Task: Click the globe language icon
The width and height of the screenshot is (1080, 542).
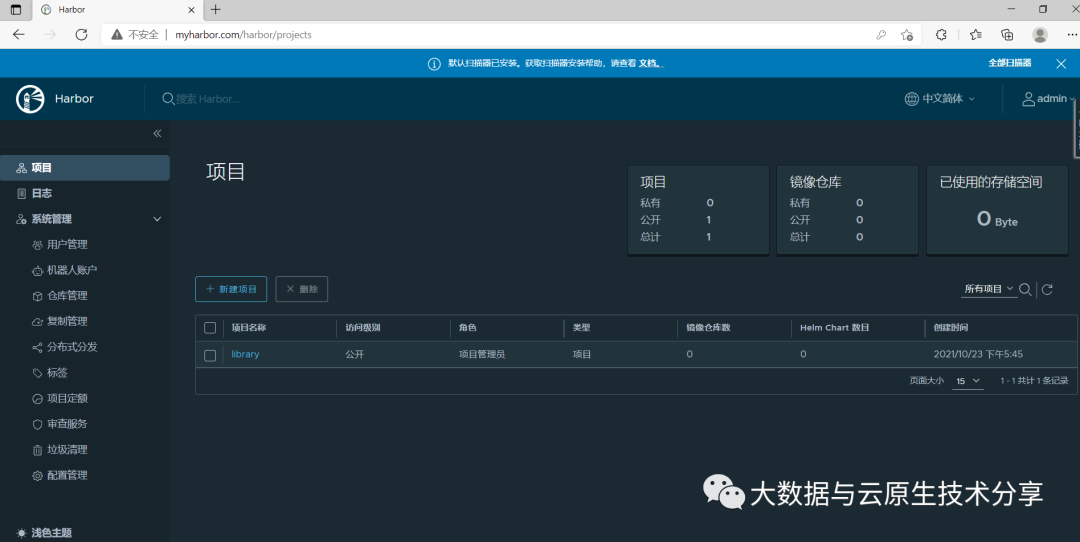Action: [912, 98]
